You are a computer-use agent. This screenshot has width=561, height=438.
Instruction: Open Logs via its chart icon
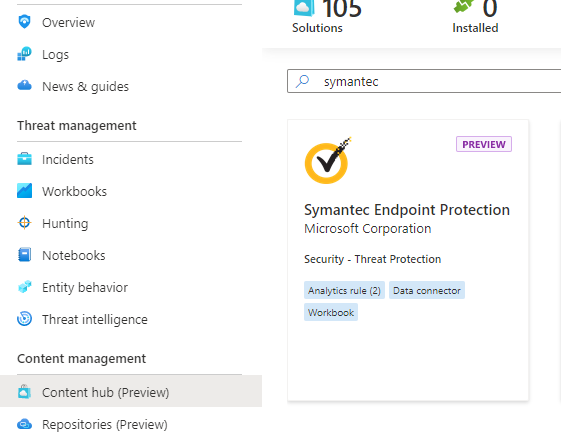[x=24, y=54]
